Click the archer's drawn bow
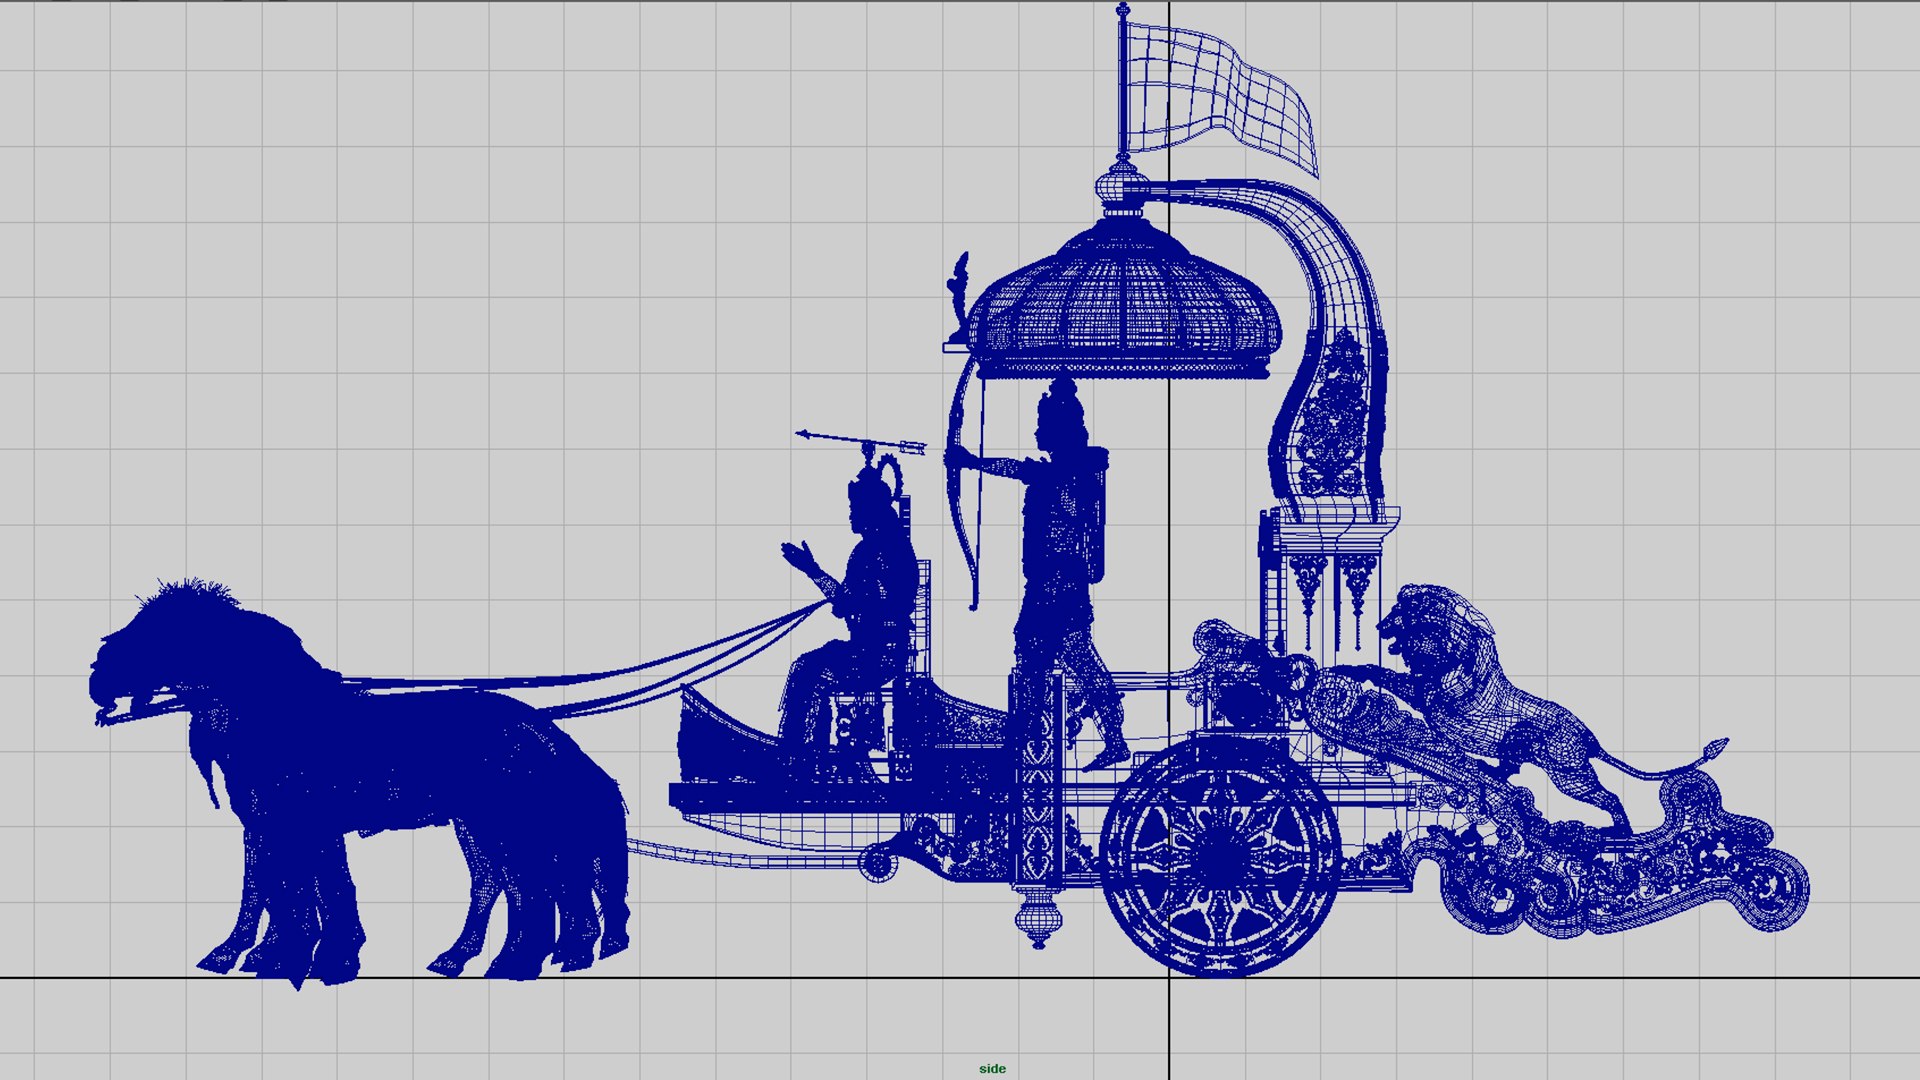 coord(960,530)
